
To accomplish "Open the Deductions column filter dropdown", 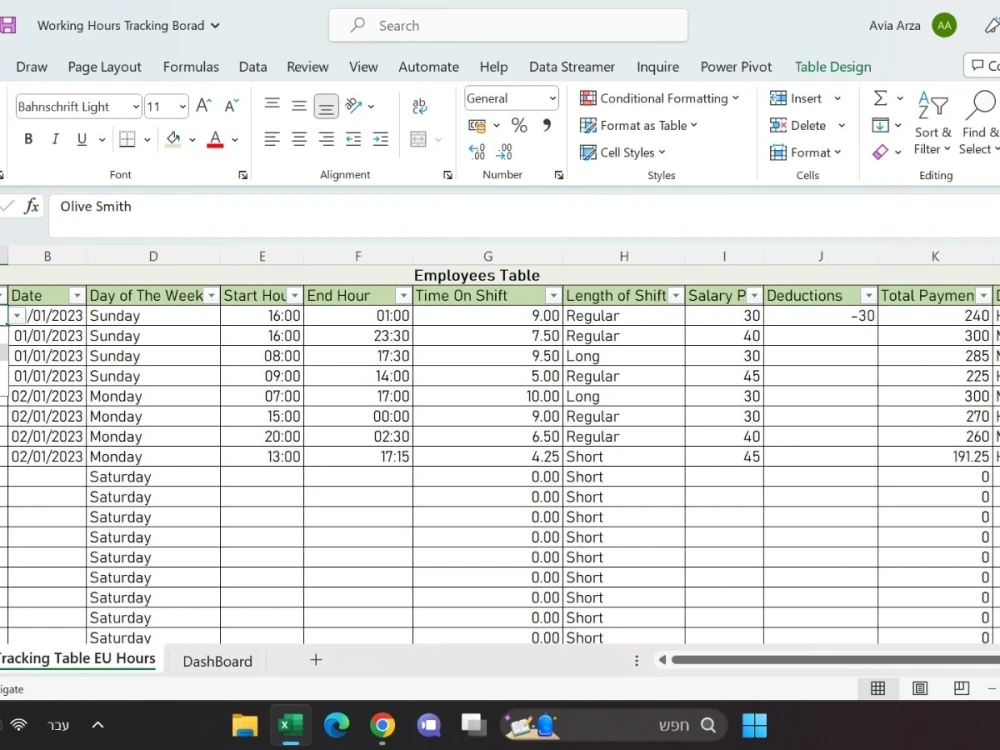I will [868, 296].
